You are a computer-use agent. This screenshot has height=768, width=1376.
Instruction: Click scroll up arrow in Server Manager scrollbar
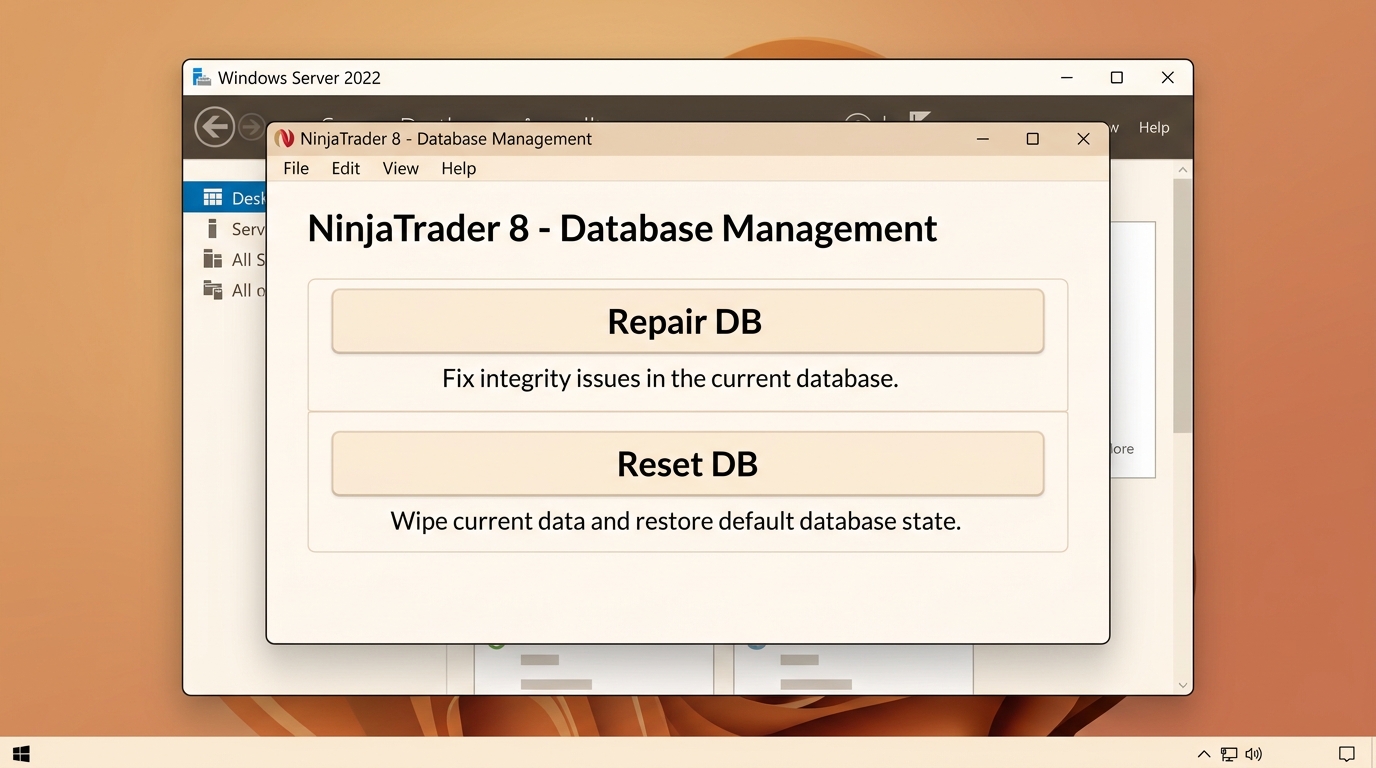(x=1183, y=170)
